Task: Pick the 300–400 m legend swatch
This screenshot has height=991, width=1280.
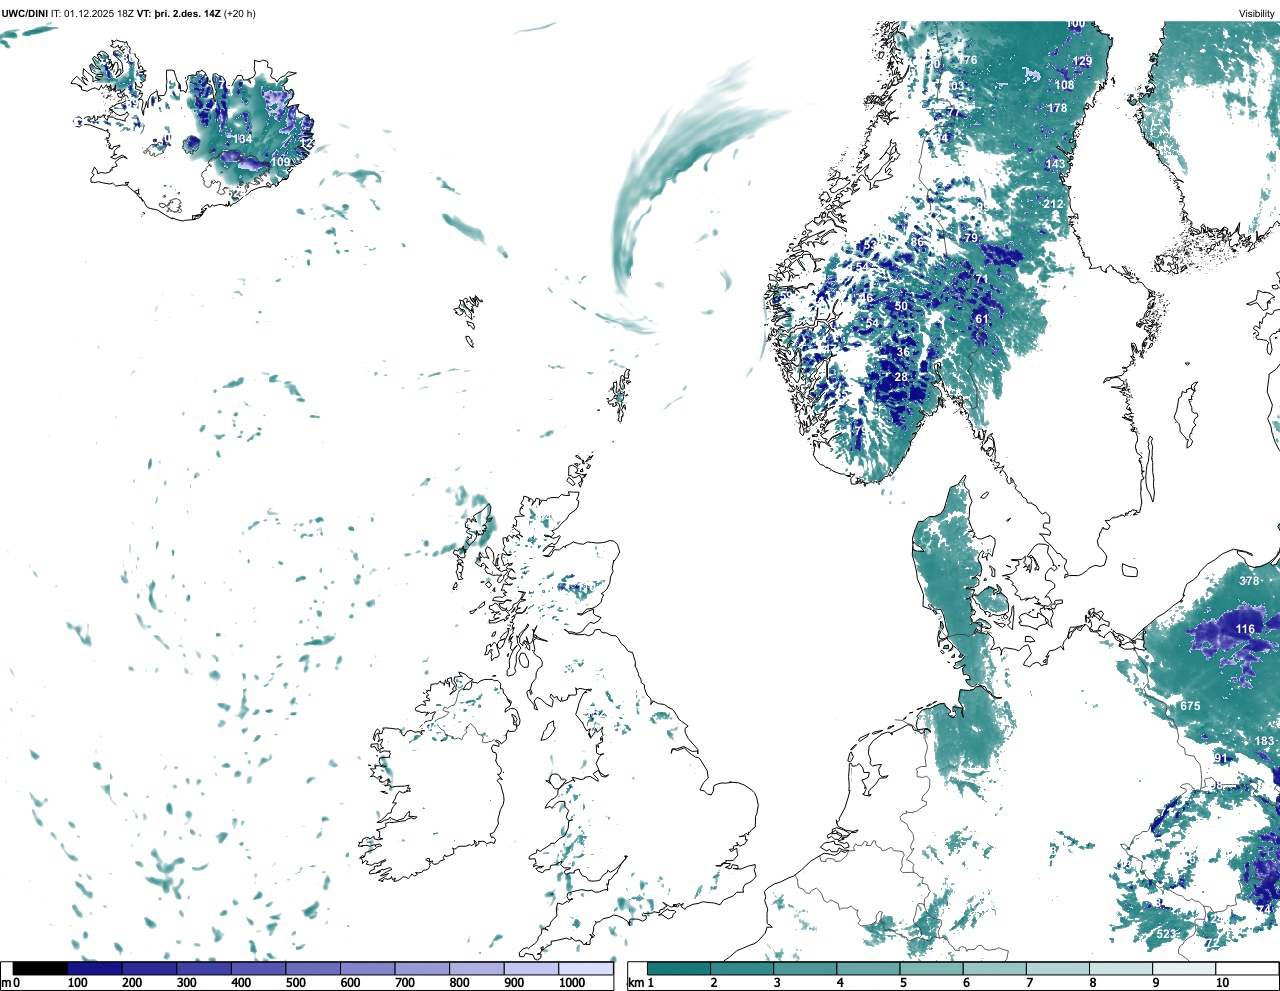Action: coord(204,968)
